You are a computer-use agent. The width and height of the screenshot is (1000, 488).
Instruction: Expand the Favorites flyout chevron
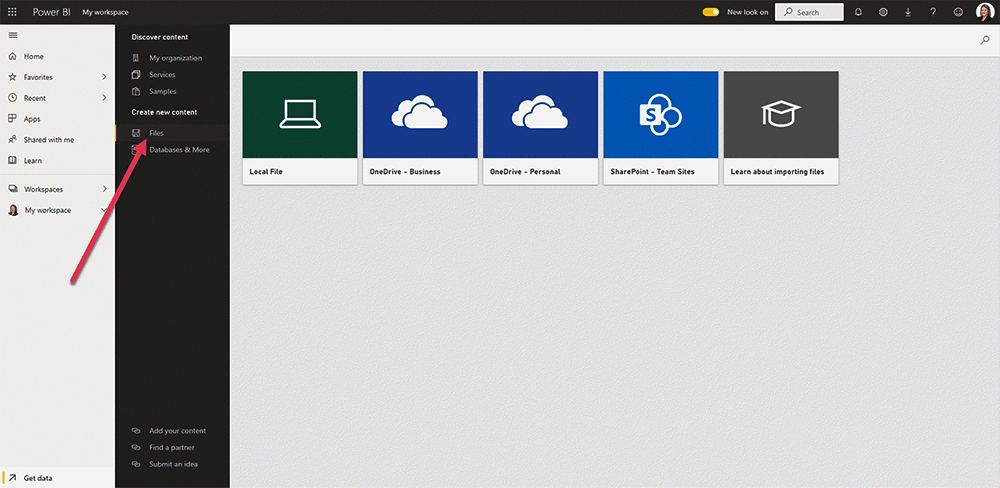tap(104, 77)
